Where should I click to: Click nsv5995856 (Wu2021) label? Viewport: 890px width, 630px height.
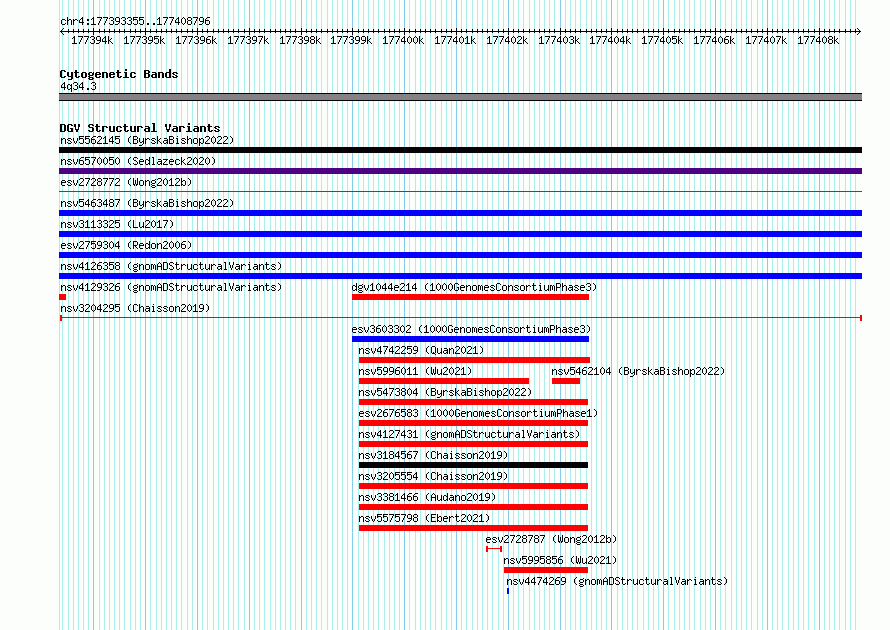(560, 560)
